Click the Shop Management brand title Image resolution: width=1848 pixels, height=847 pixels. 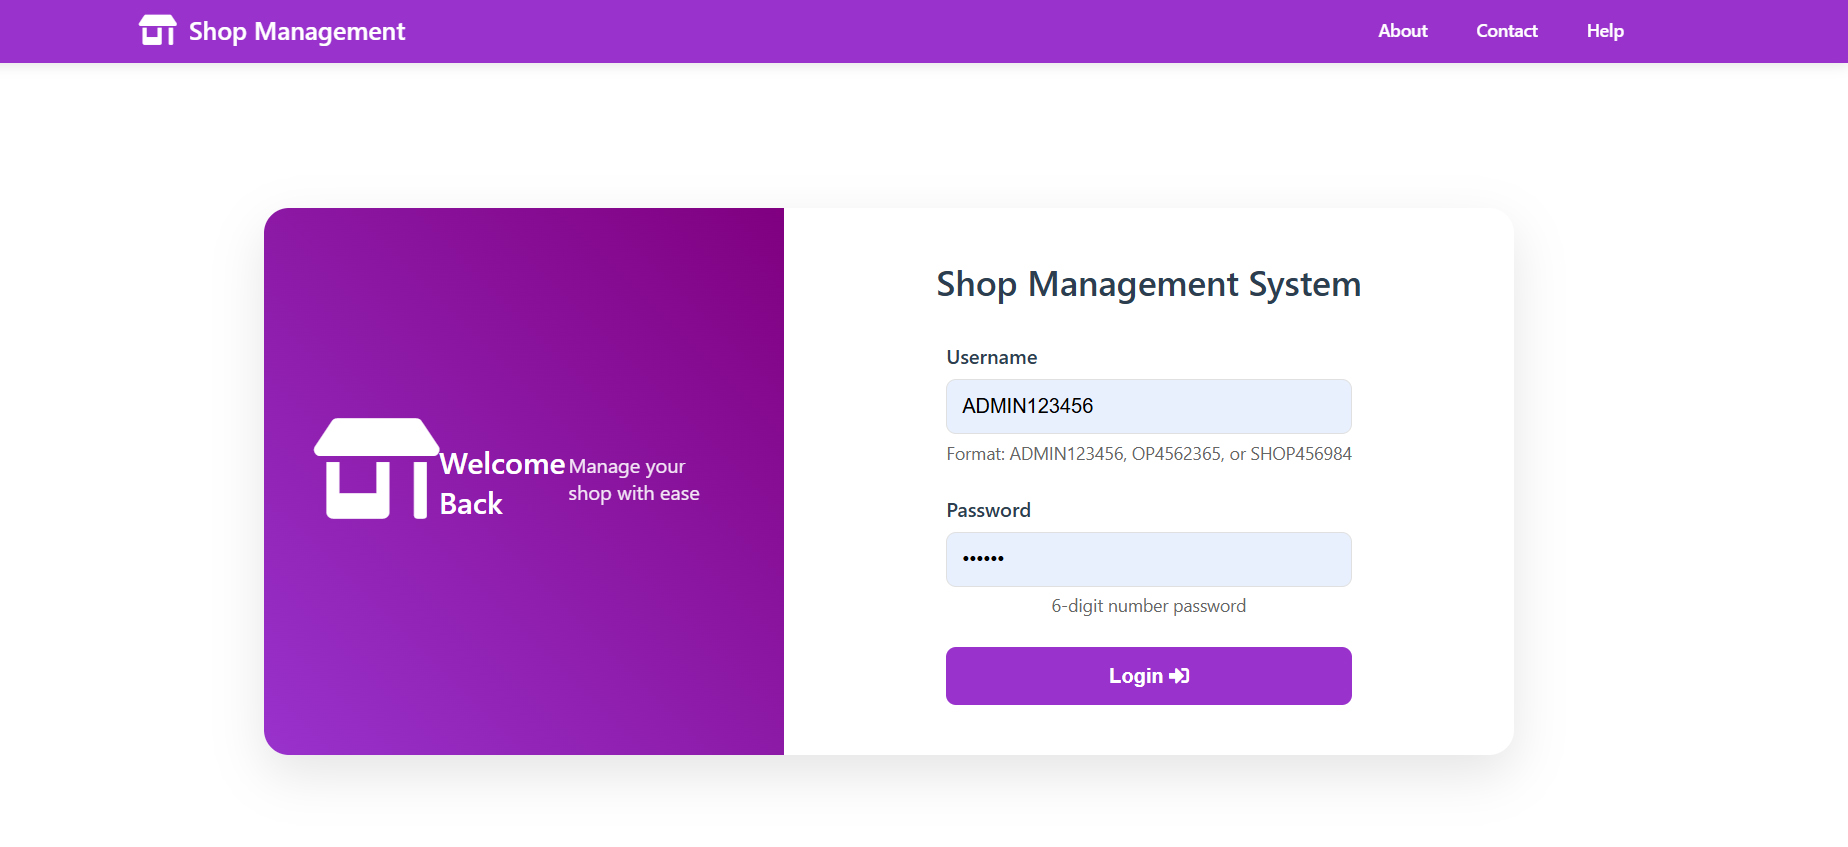point(297,31)
